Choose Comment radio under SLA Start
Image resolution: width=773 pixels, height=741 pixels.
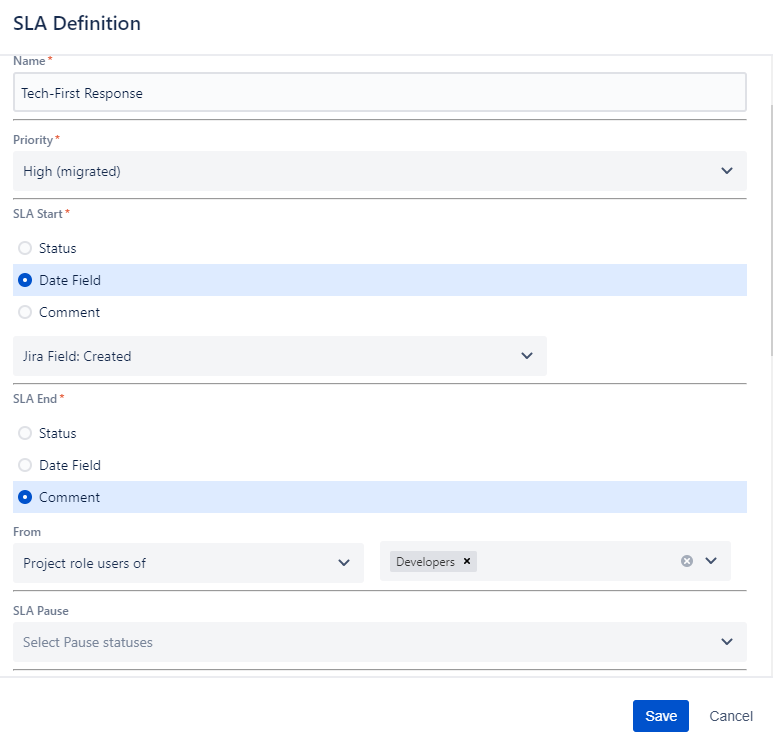[25, 312]
